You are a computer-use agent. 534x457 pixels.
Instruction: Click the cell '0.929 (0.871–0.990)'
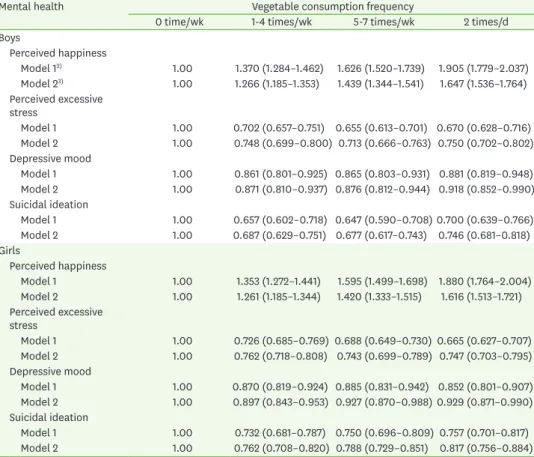(485, 402)
